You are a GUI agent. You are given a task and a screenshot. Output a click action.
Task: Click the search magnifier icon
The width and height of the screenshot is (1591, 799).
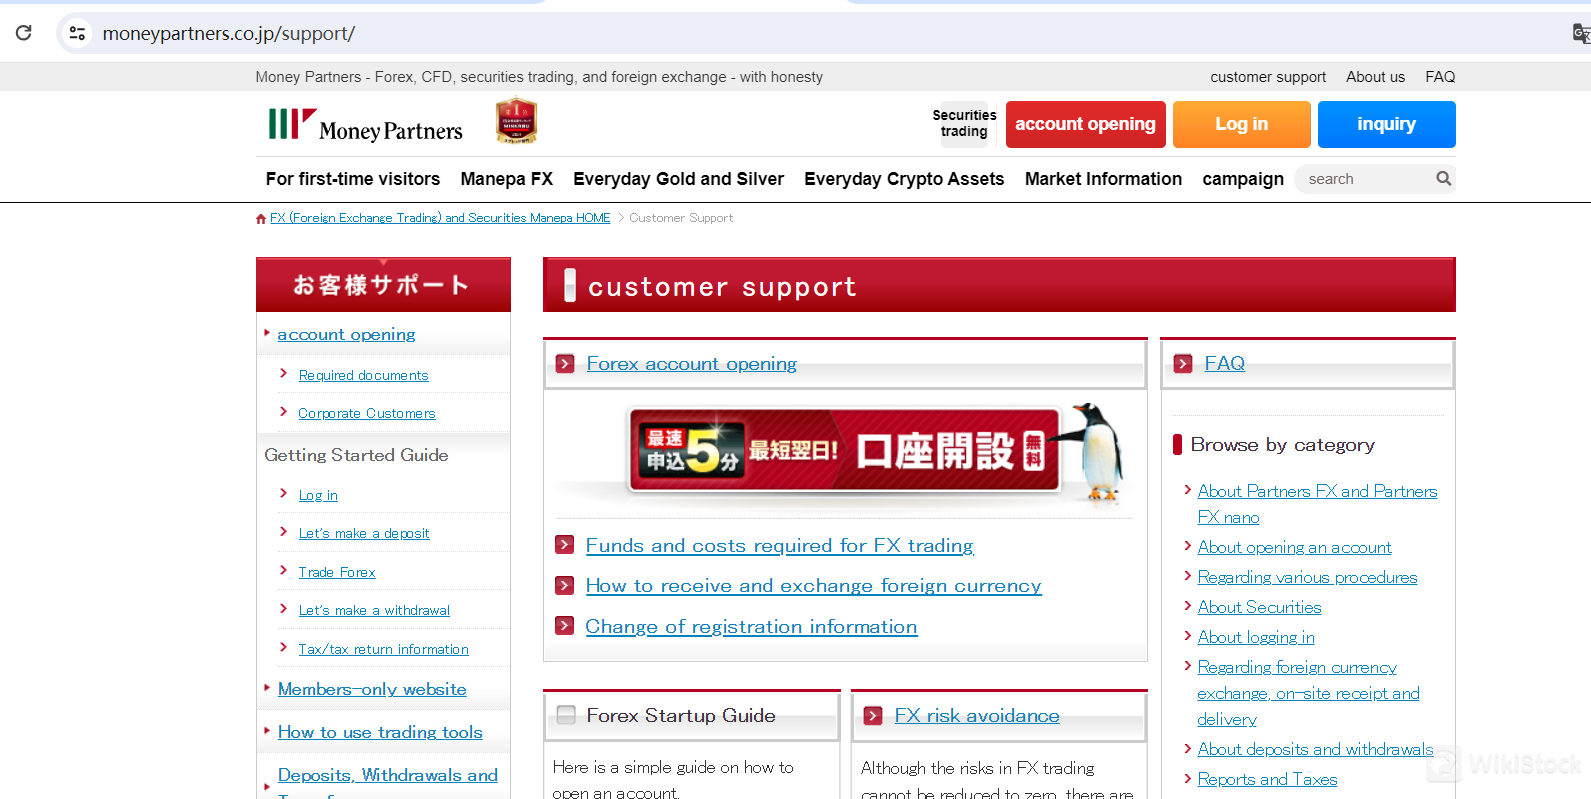tap(1443, 179)
